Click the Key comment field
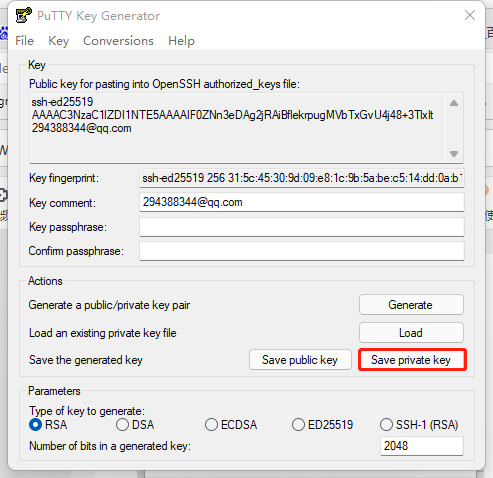Viewport: 493px width, 478px height. [302, 202]
